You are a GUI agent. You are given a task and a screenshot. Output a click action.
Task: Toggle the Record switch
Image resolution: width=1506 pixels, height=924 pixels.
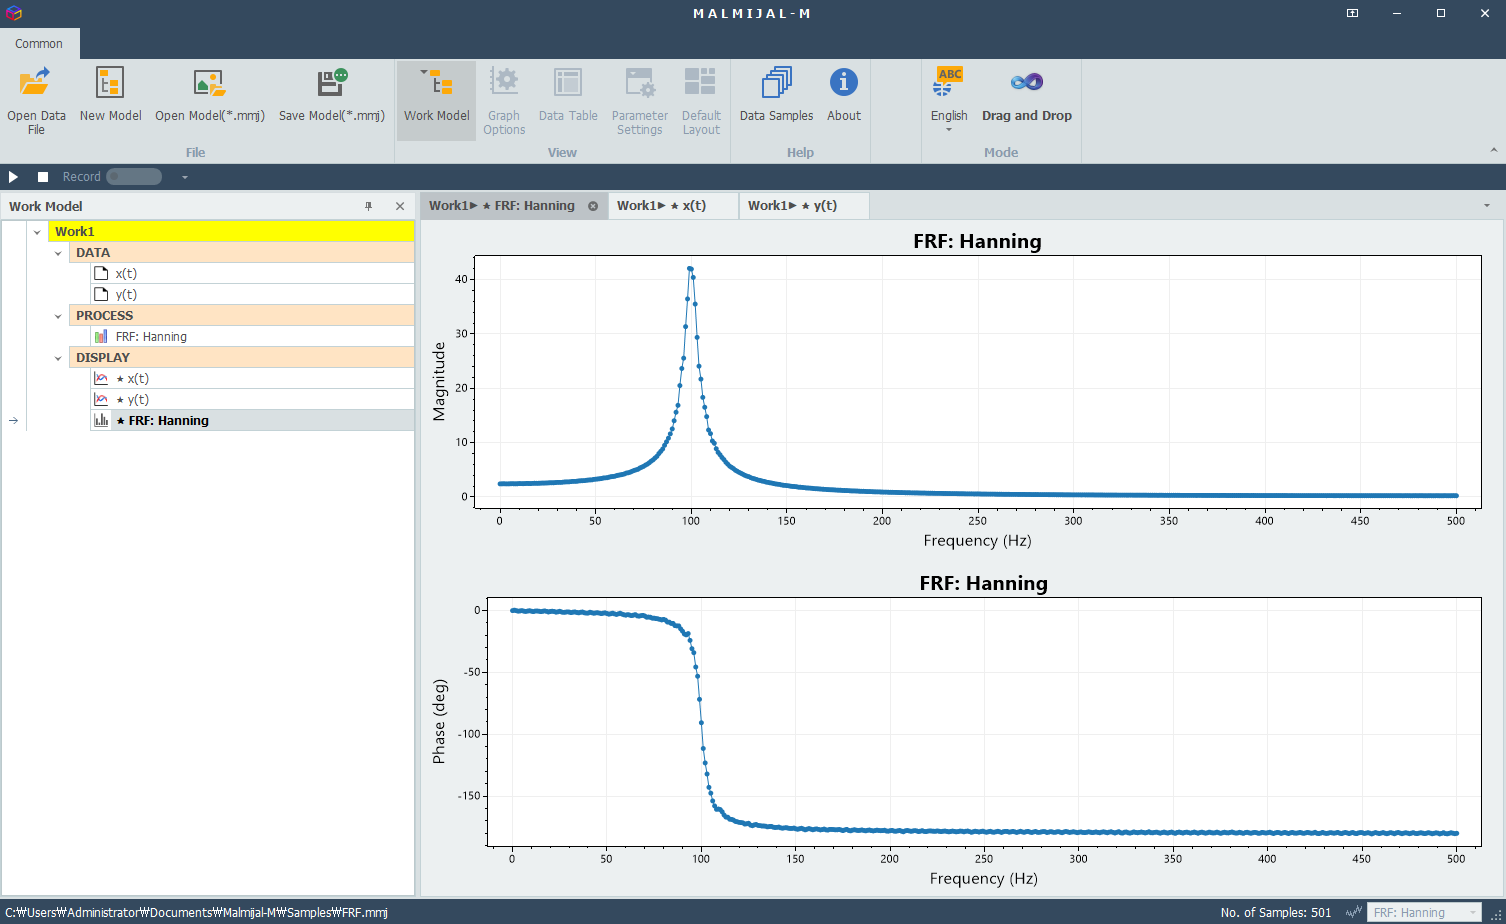coord(134,177)
